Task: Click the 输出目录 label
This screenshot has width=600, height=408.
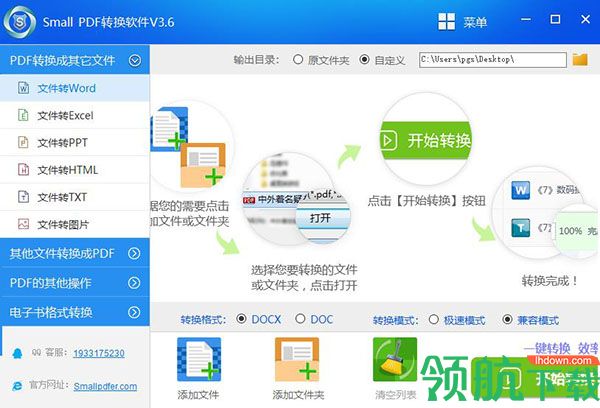Action: [x=256, y=60]
